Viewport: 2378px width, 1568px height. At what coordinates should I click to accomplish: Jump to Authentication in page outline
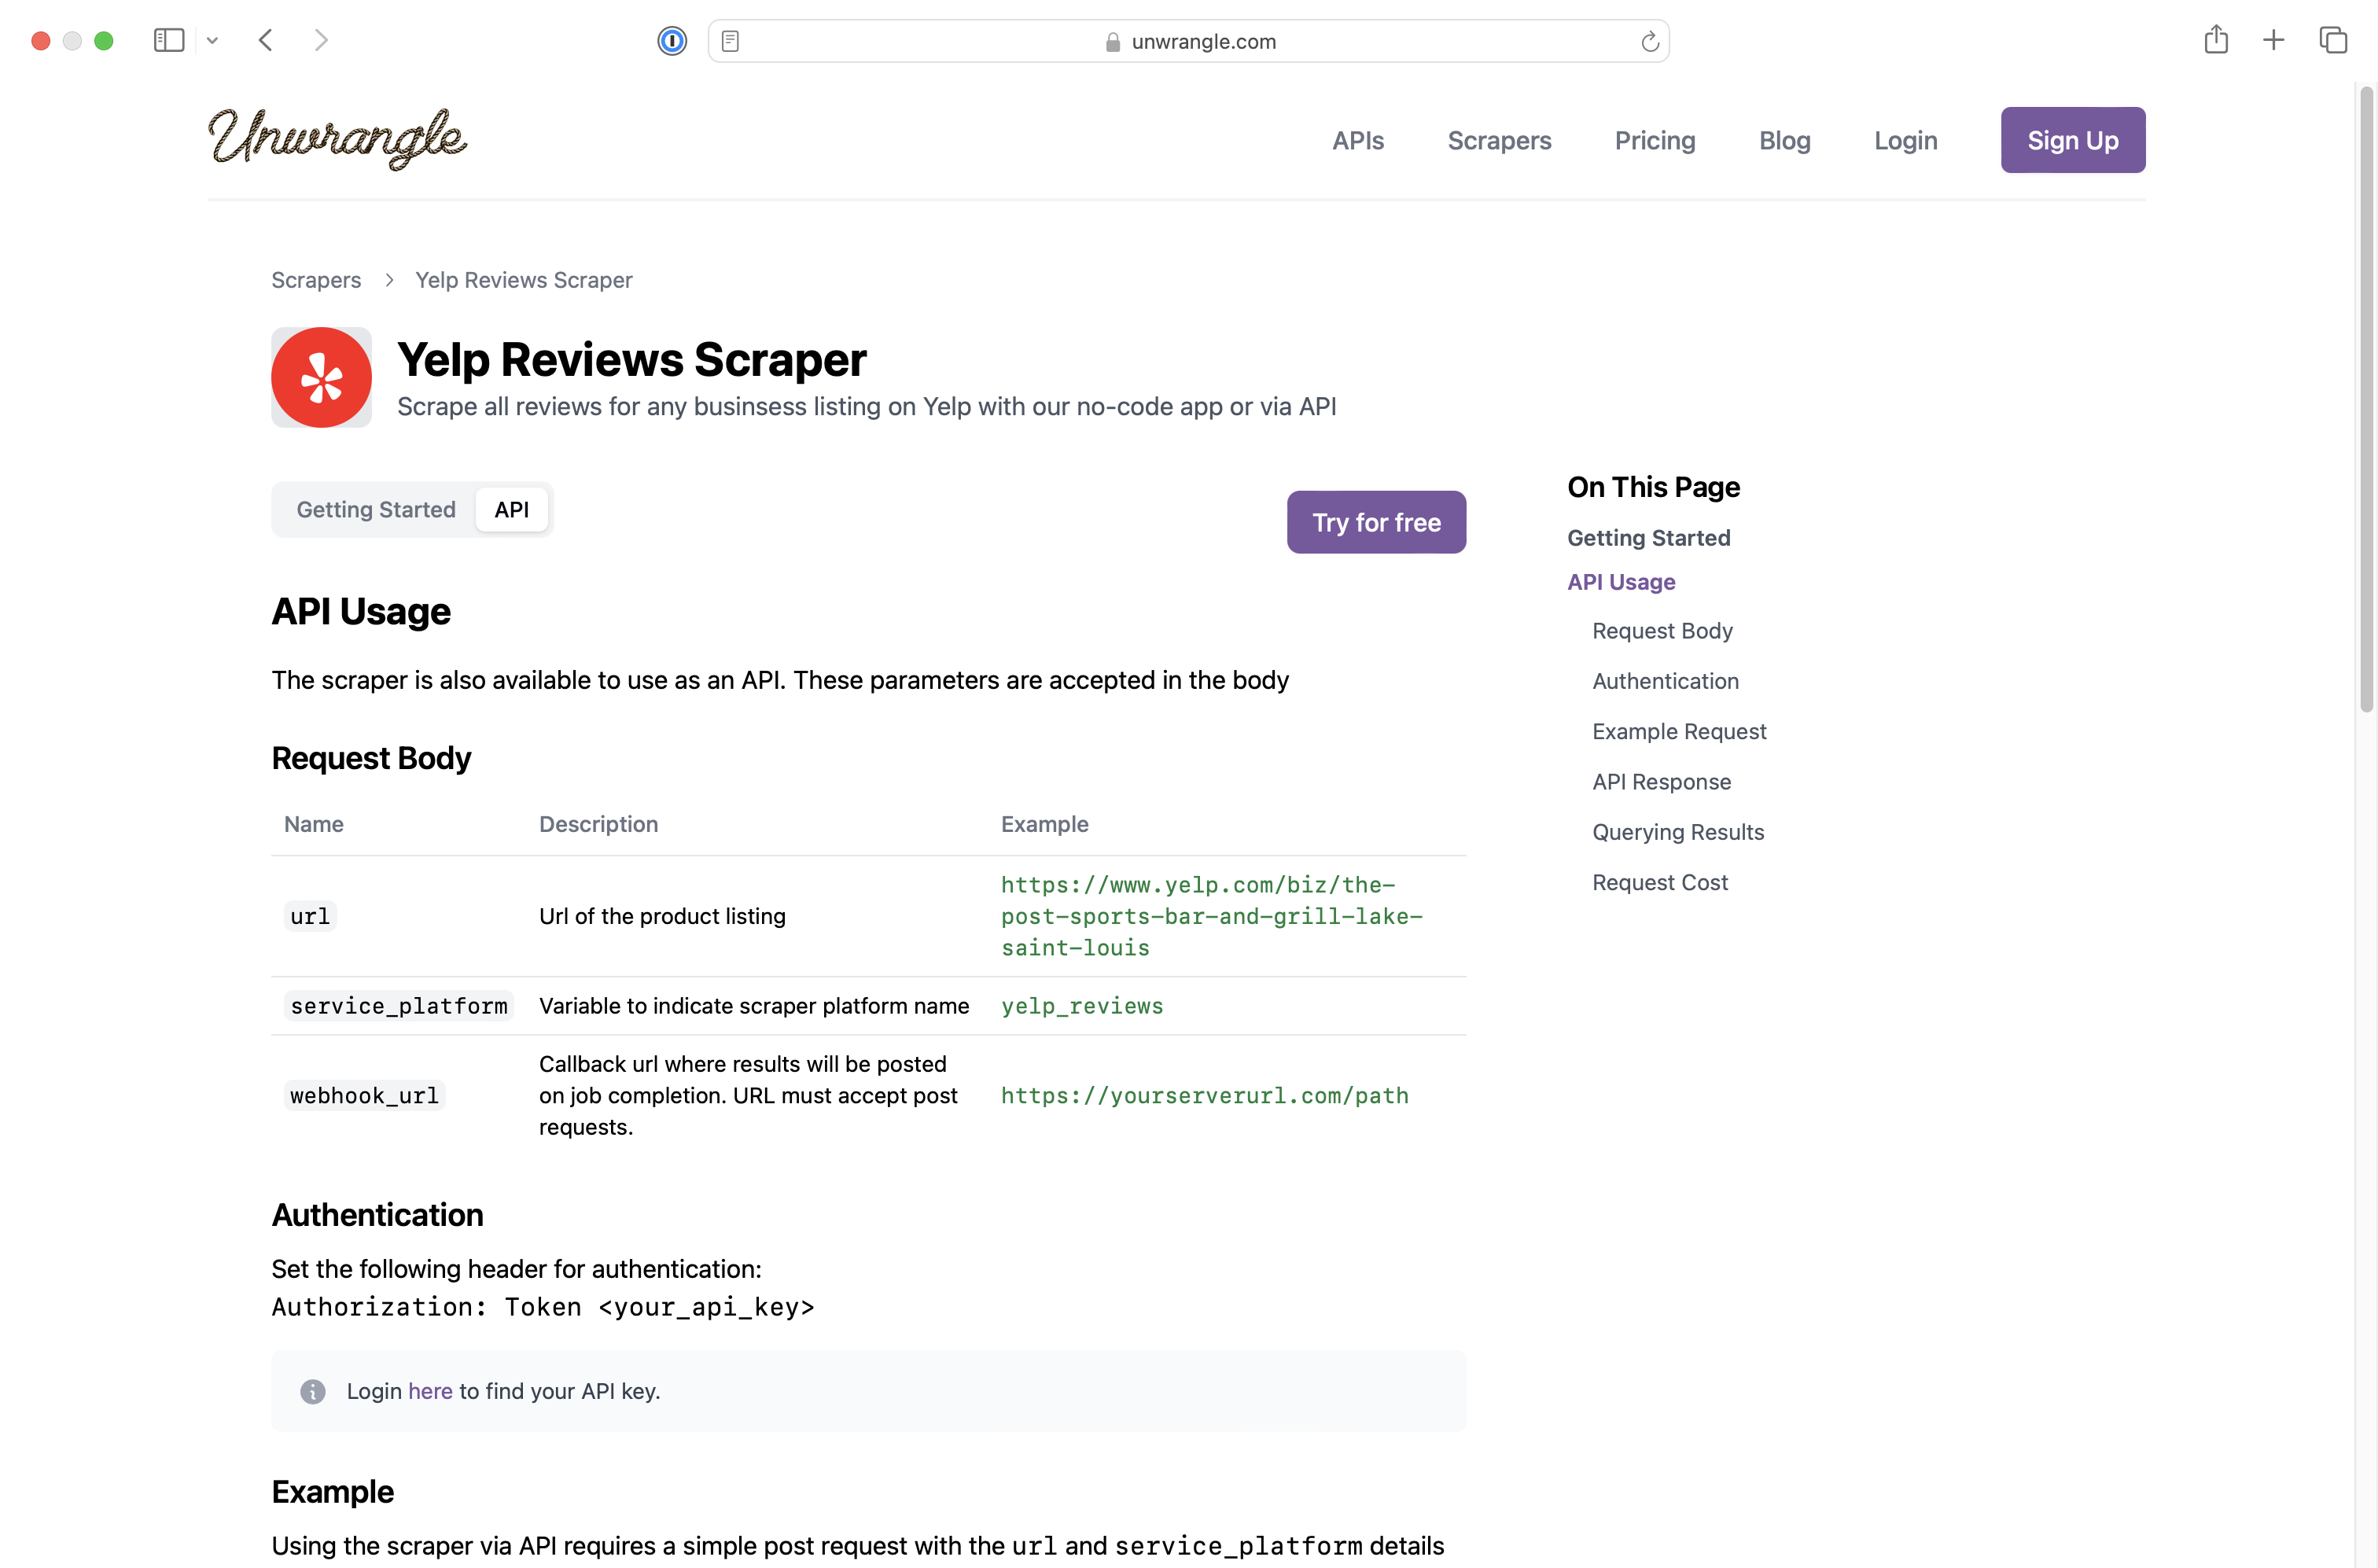1665,681
